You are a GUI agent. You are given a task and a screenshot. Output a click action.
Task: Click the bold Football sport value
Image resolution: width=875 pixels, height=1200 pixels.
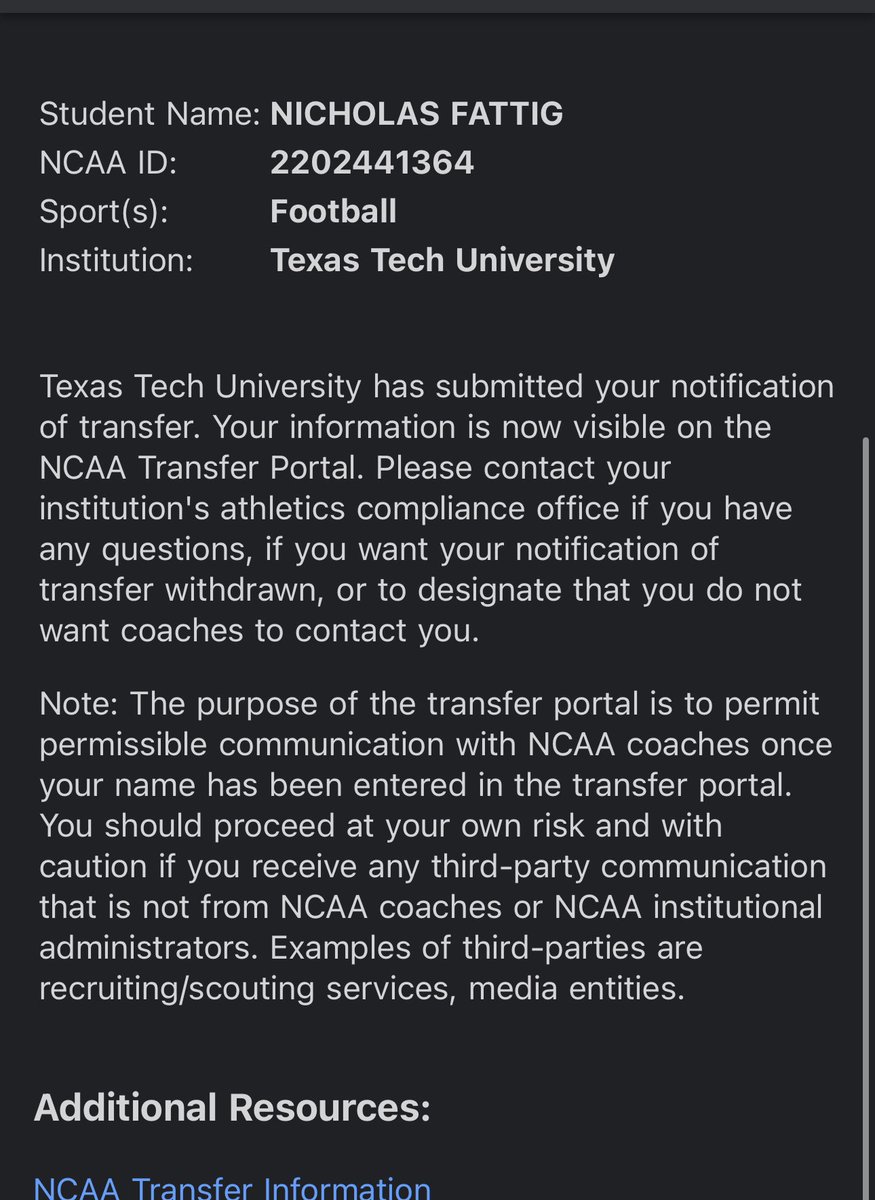[x=333, y=212]
